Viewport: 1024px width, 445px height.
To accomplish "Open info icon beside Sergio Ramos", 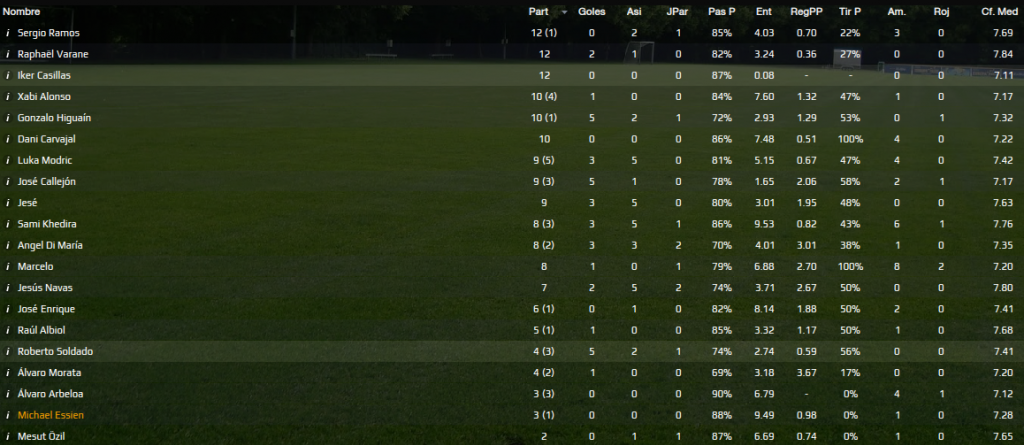I will pos(8,33).
